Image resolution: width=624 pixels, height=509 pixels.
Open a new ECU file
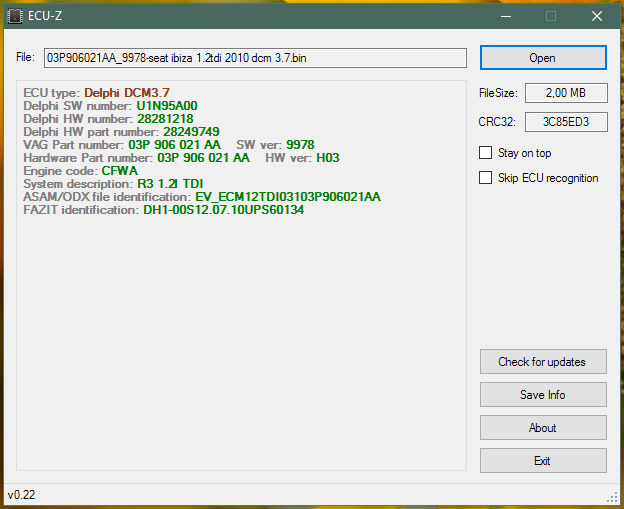click(x=543, y=58)
